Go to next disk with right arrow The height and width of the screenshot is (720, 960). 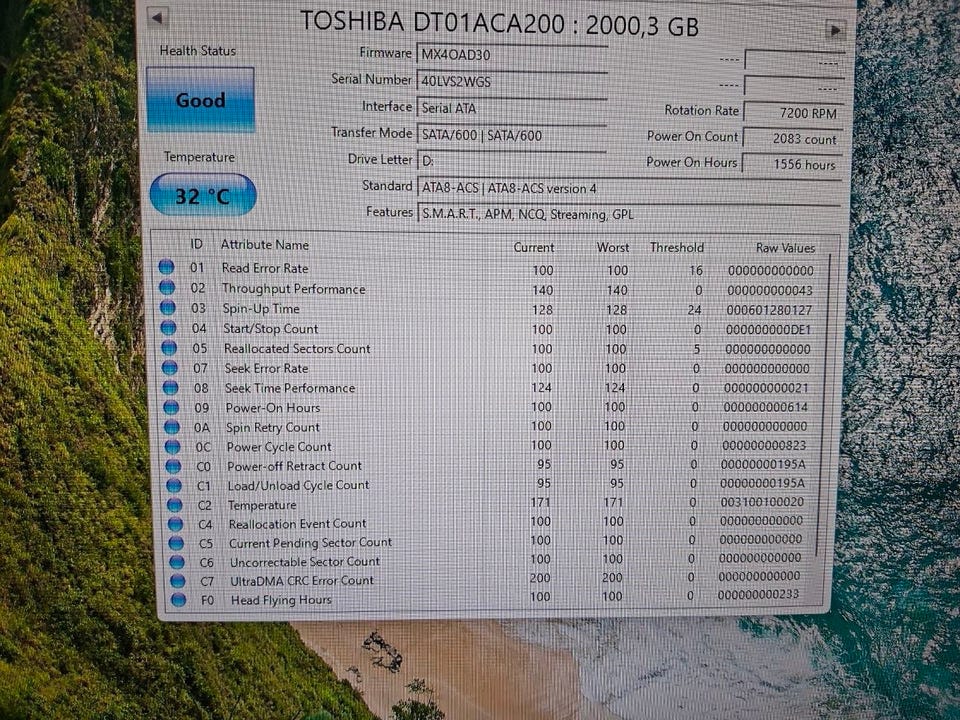[834, 29]
